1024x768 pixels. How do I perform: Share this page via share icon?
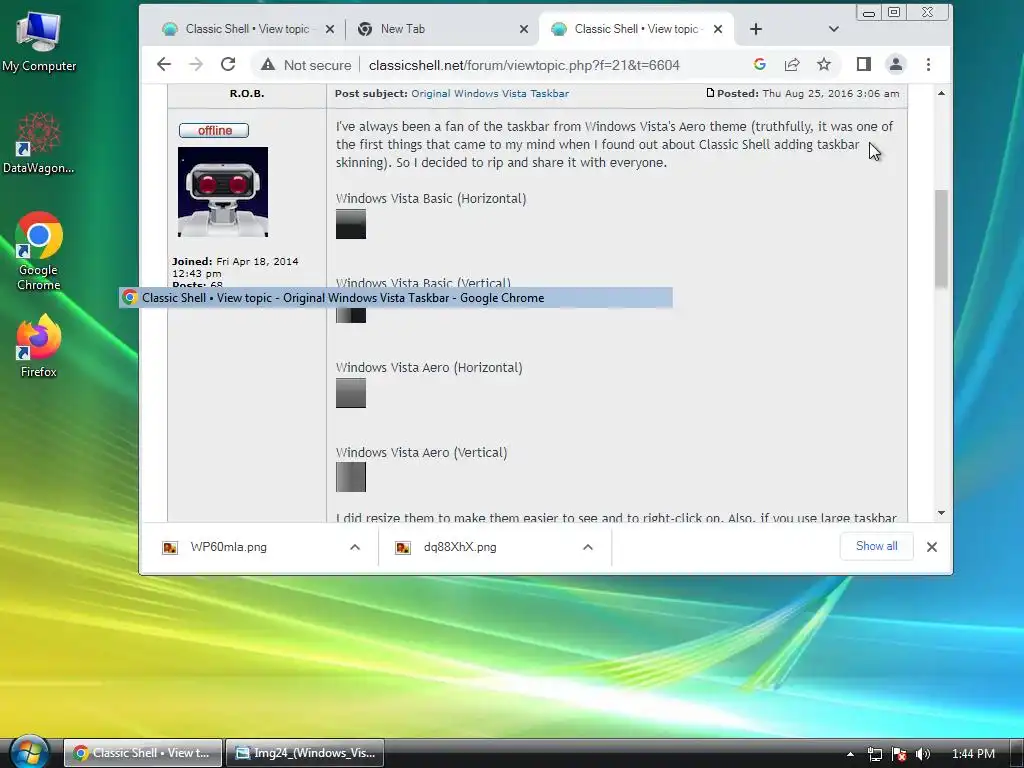click(x=792, y=64)
